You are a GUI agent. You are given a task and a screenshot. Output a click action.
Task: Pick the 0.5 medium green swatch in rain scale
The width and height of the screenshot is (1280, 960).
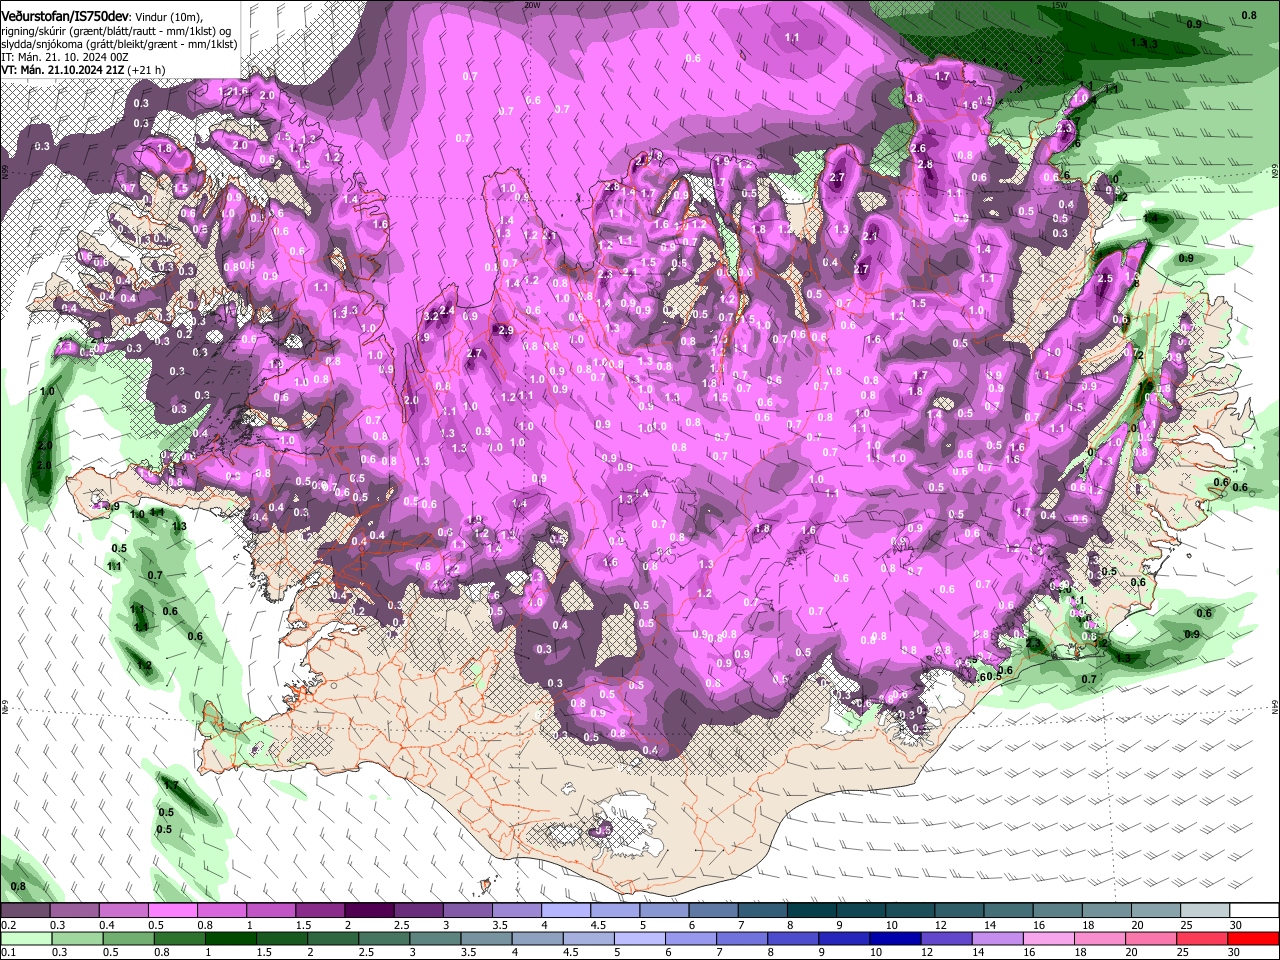pos(128,939)
